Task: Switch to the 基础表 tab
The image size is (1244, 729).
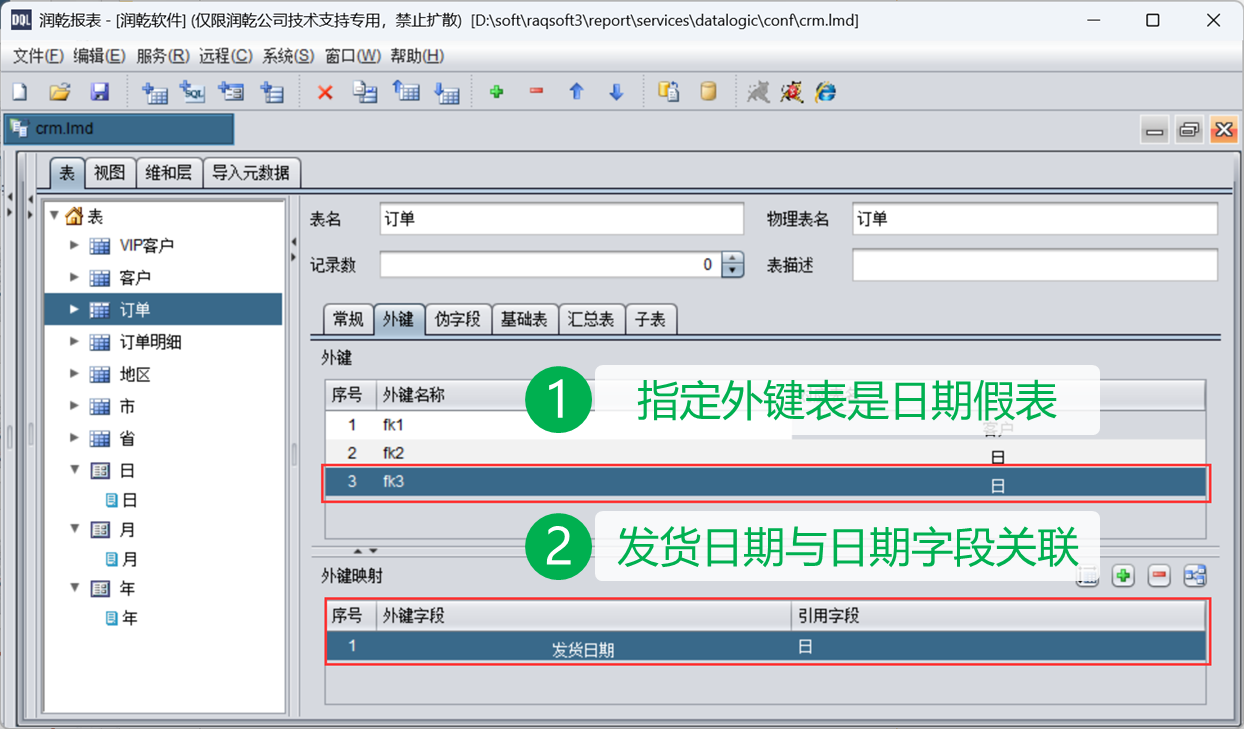Action: [x=524, y=319]
